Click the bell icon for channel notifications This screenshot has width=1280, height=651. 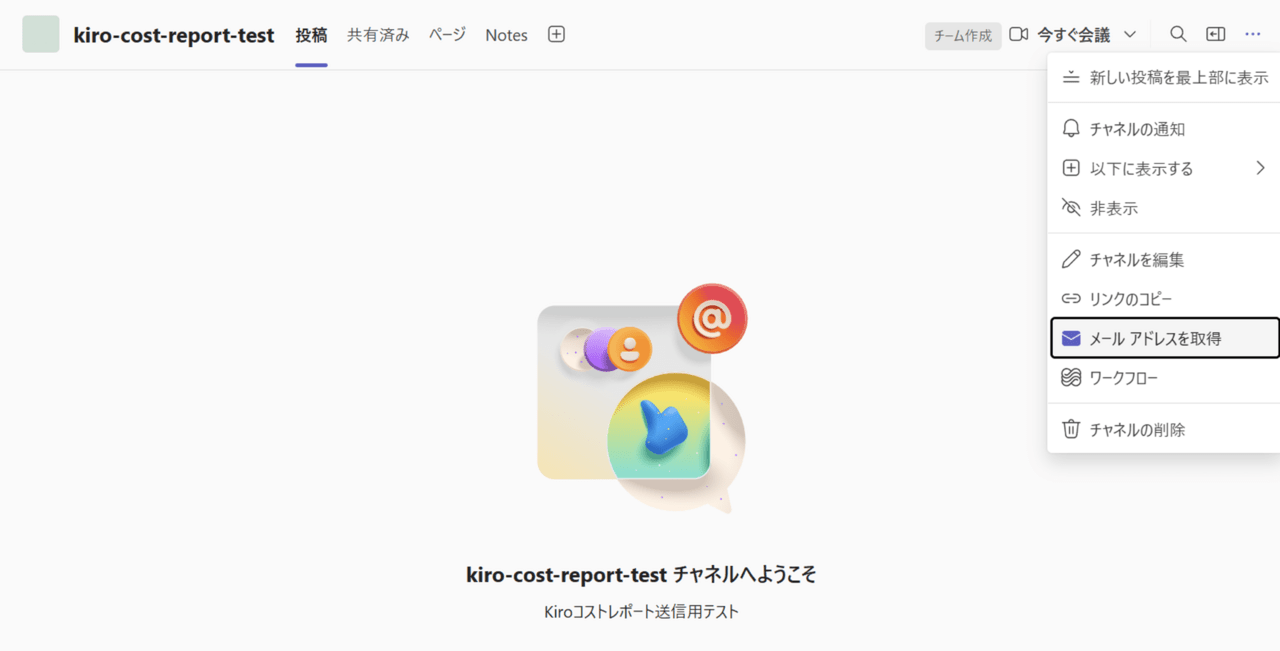(x=1071, y=129)
